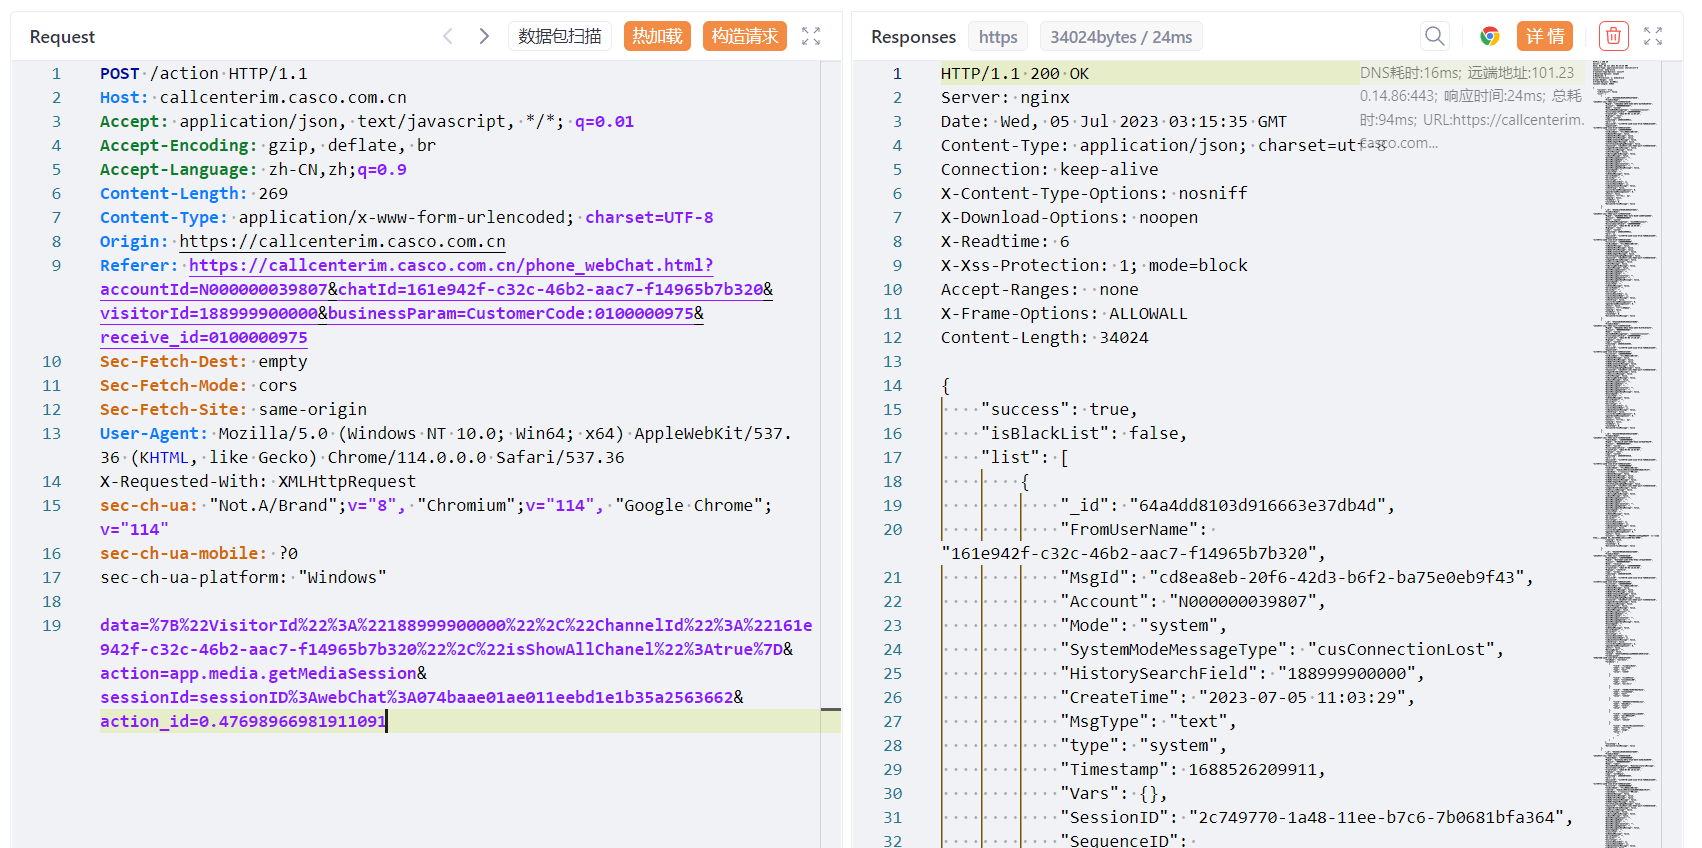Expand Responses panel to fullscreen
The height and width of the screenshot is (848, 1702).
(x=1653, y=36)
